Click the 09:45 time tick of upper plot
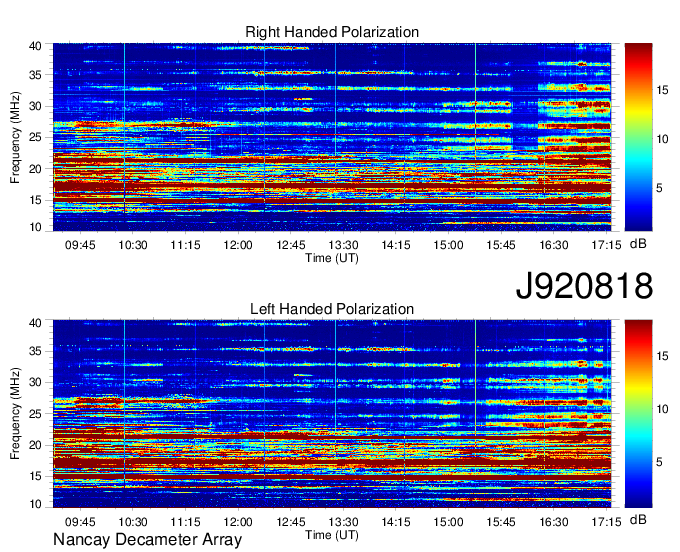This screenshot has height=552, width=680. [x=80, y=245]
